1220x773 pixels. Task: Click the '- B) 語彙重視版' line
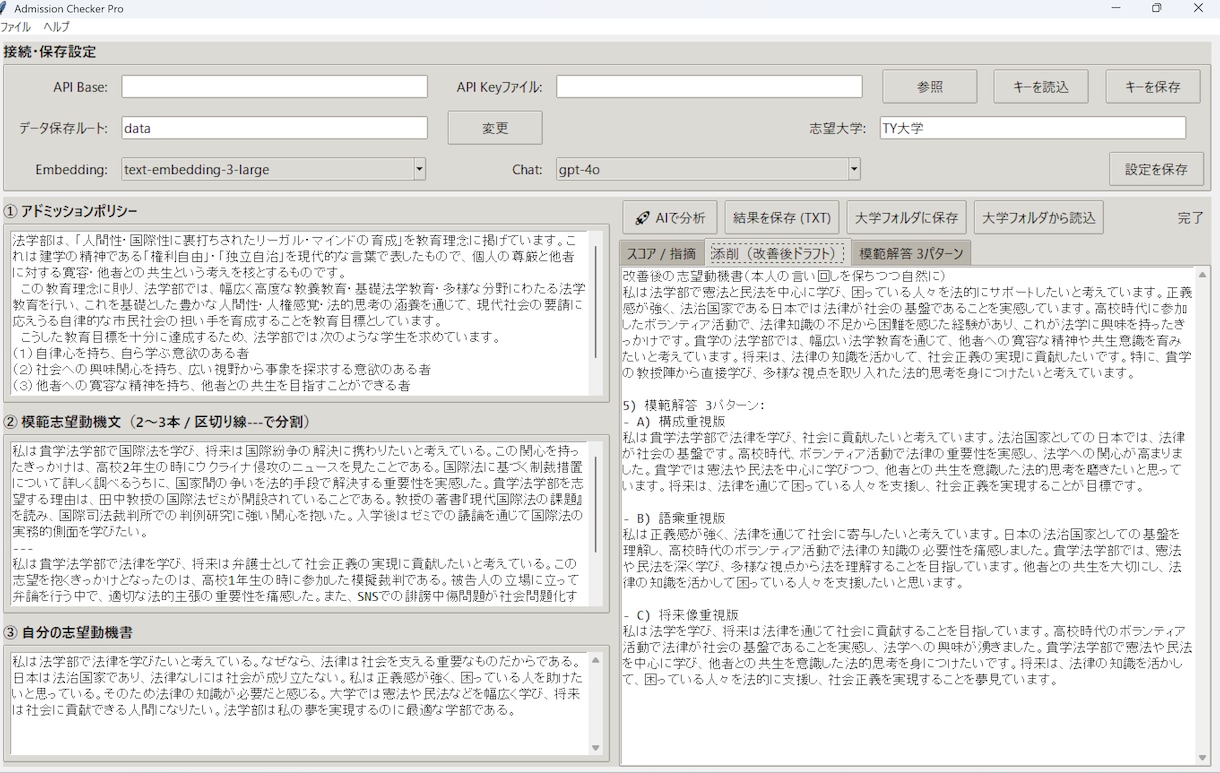[674, 518]
